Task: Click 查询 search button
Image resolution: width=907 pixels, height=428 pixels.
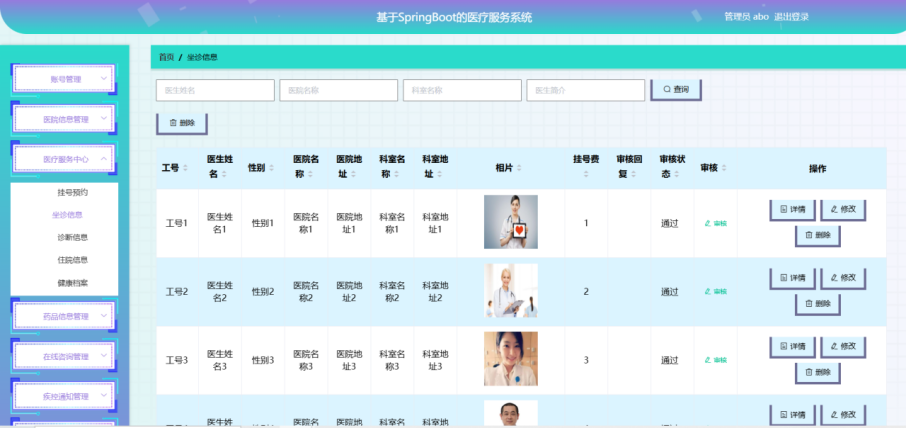Action: (x=676, y=89)
